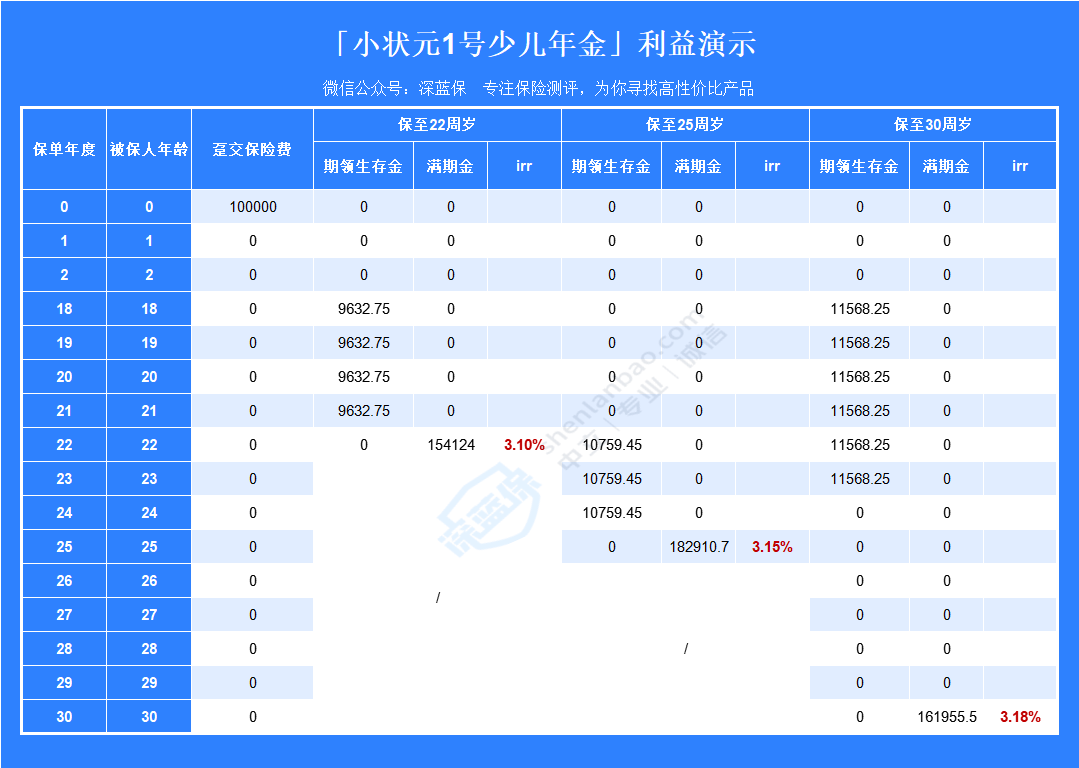Select 11568.25 in the policy year 23 row
Viewport: 1079px width, 768px height.
[x=859, y=479]
